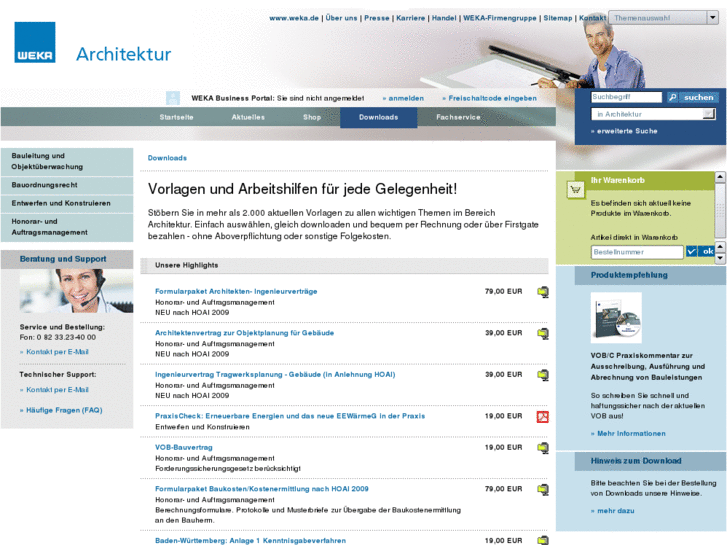727x545 pixels.
Task: Open the Fachservice tab
Action: coord(458,117)
